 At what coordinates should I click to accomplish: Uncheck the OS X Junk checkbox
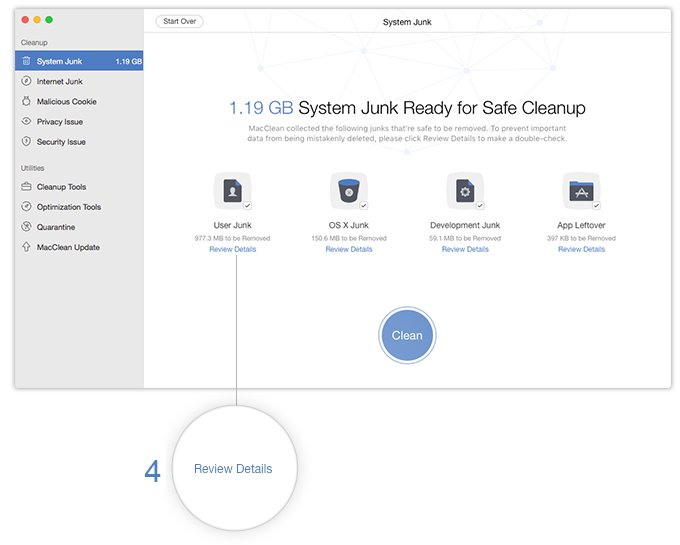[x=362, y=204]
